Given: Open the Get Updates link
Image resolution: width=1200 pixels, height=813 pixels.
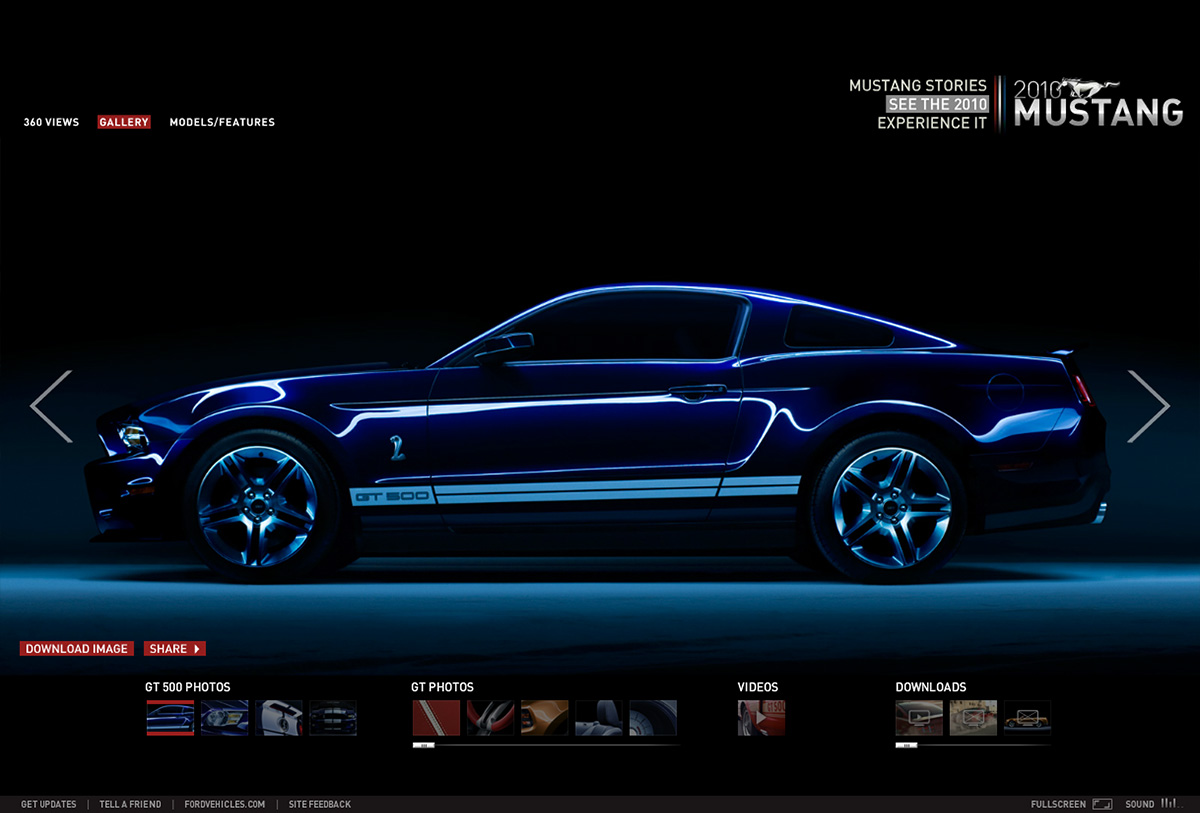Looking at the screenshot, I should click(x=49, y=804).
